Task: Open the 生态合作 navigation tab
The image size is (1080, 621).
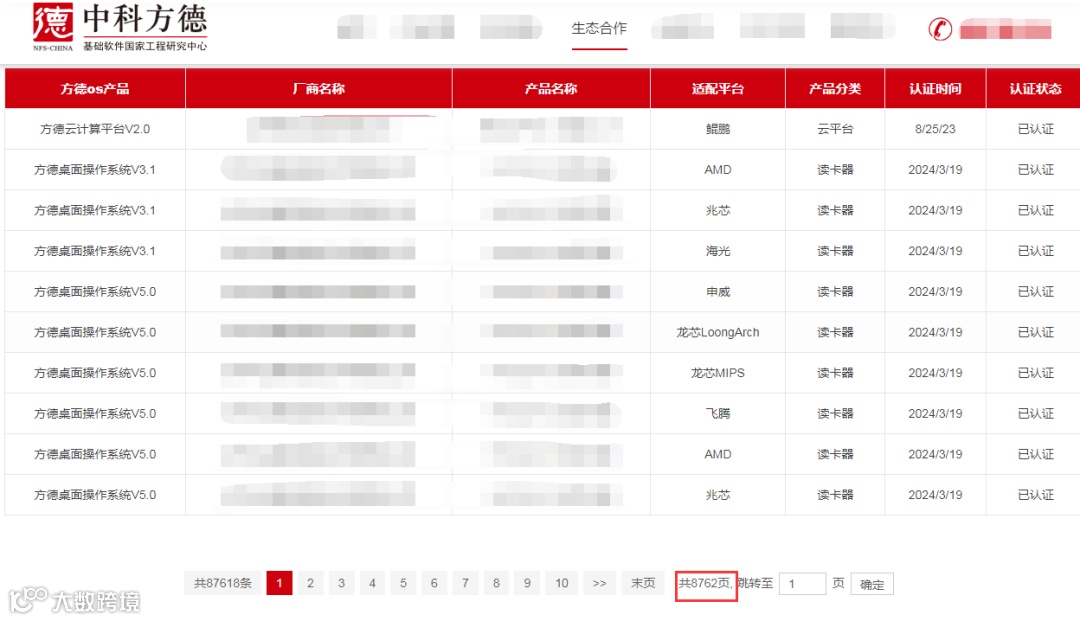Action: click(x=599, y=28)
